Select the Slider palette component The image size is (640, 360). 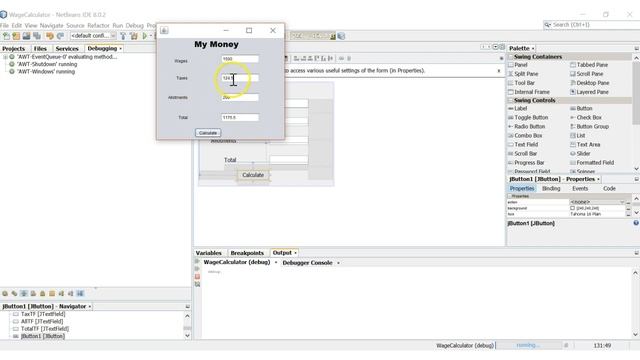580,153
